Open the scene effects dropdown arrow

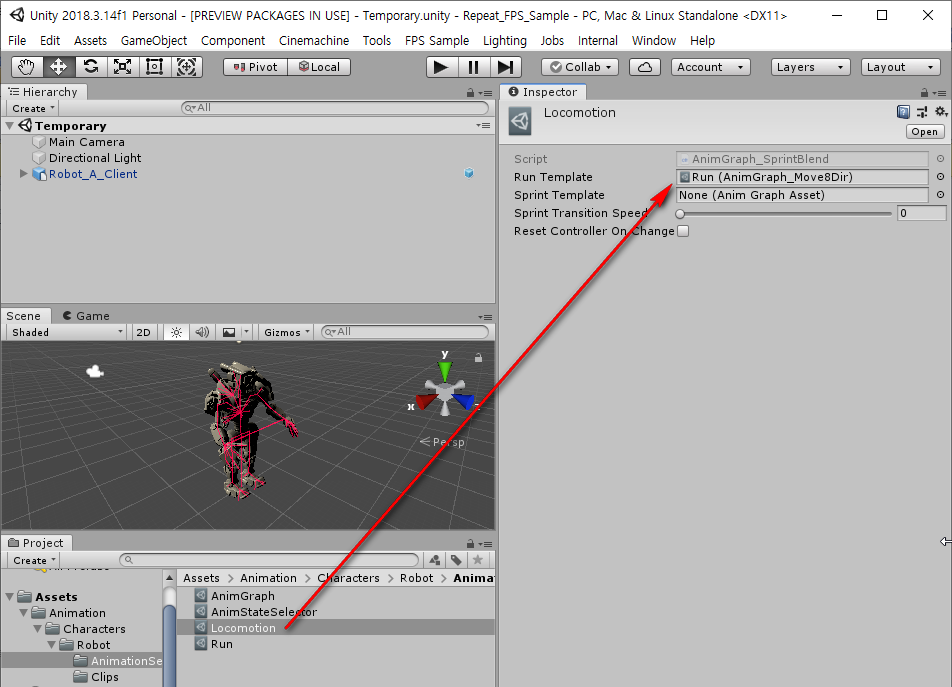pyautogui.click(x=246, y=332)
